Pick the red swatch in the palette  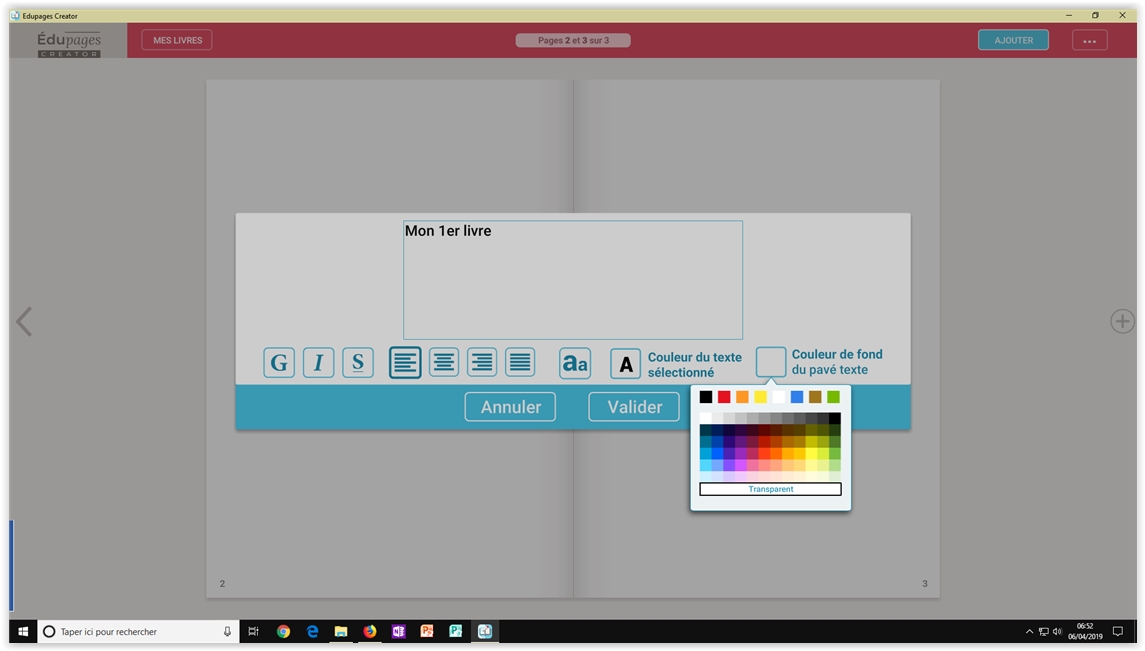click(x=724, y=397)
